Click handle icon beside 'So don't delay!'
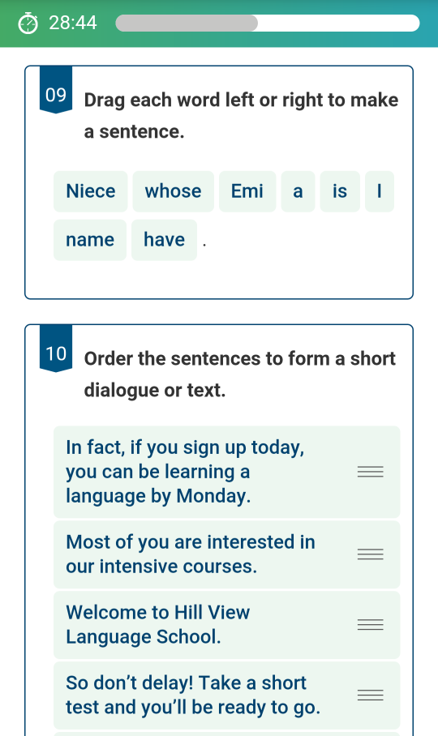The width and height of the screenshot is (438, 736). pos(370,695)
